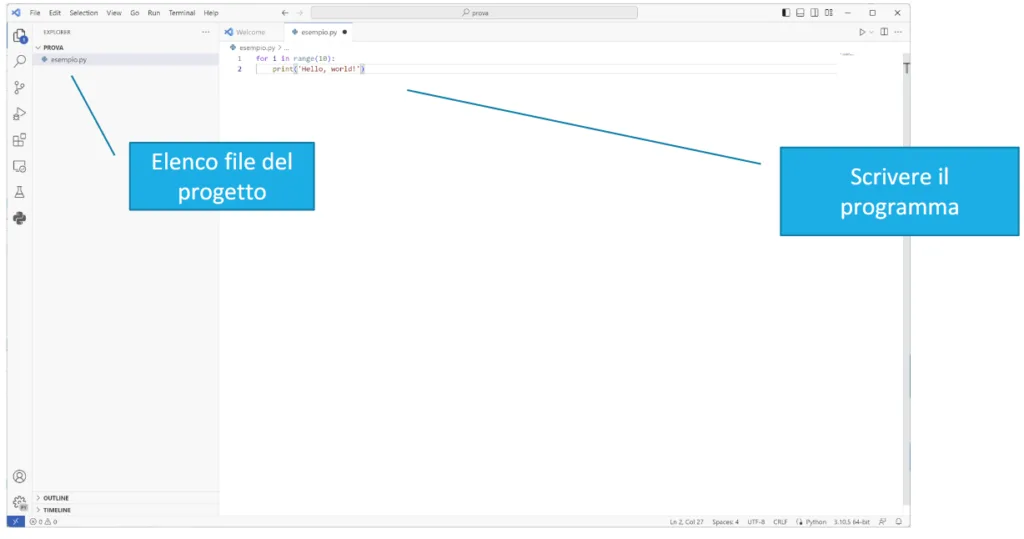
Task: Toggle the bottom panel layout icon
Action: click(800, 12)
